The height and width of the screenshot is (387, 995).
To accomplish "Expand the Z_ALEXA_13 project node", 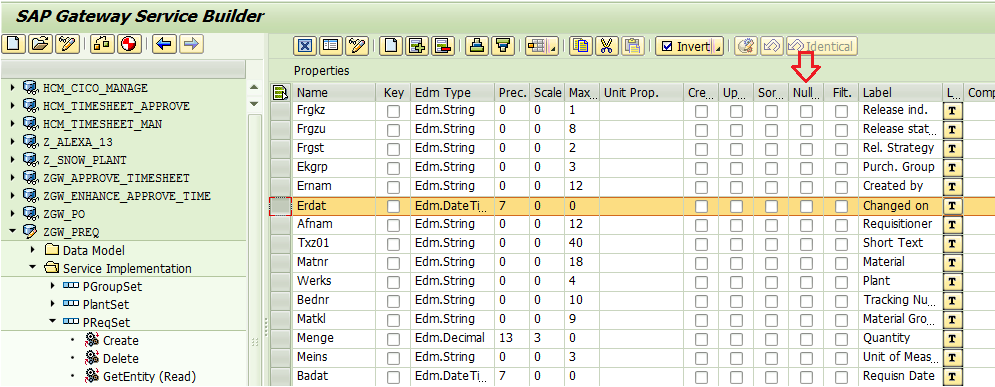I will [x=13, y=141].
